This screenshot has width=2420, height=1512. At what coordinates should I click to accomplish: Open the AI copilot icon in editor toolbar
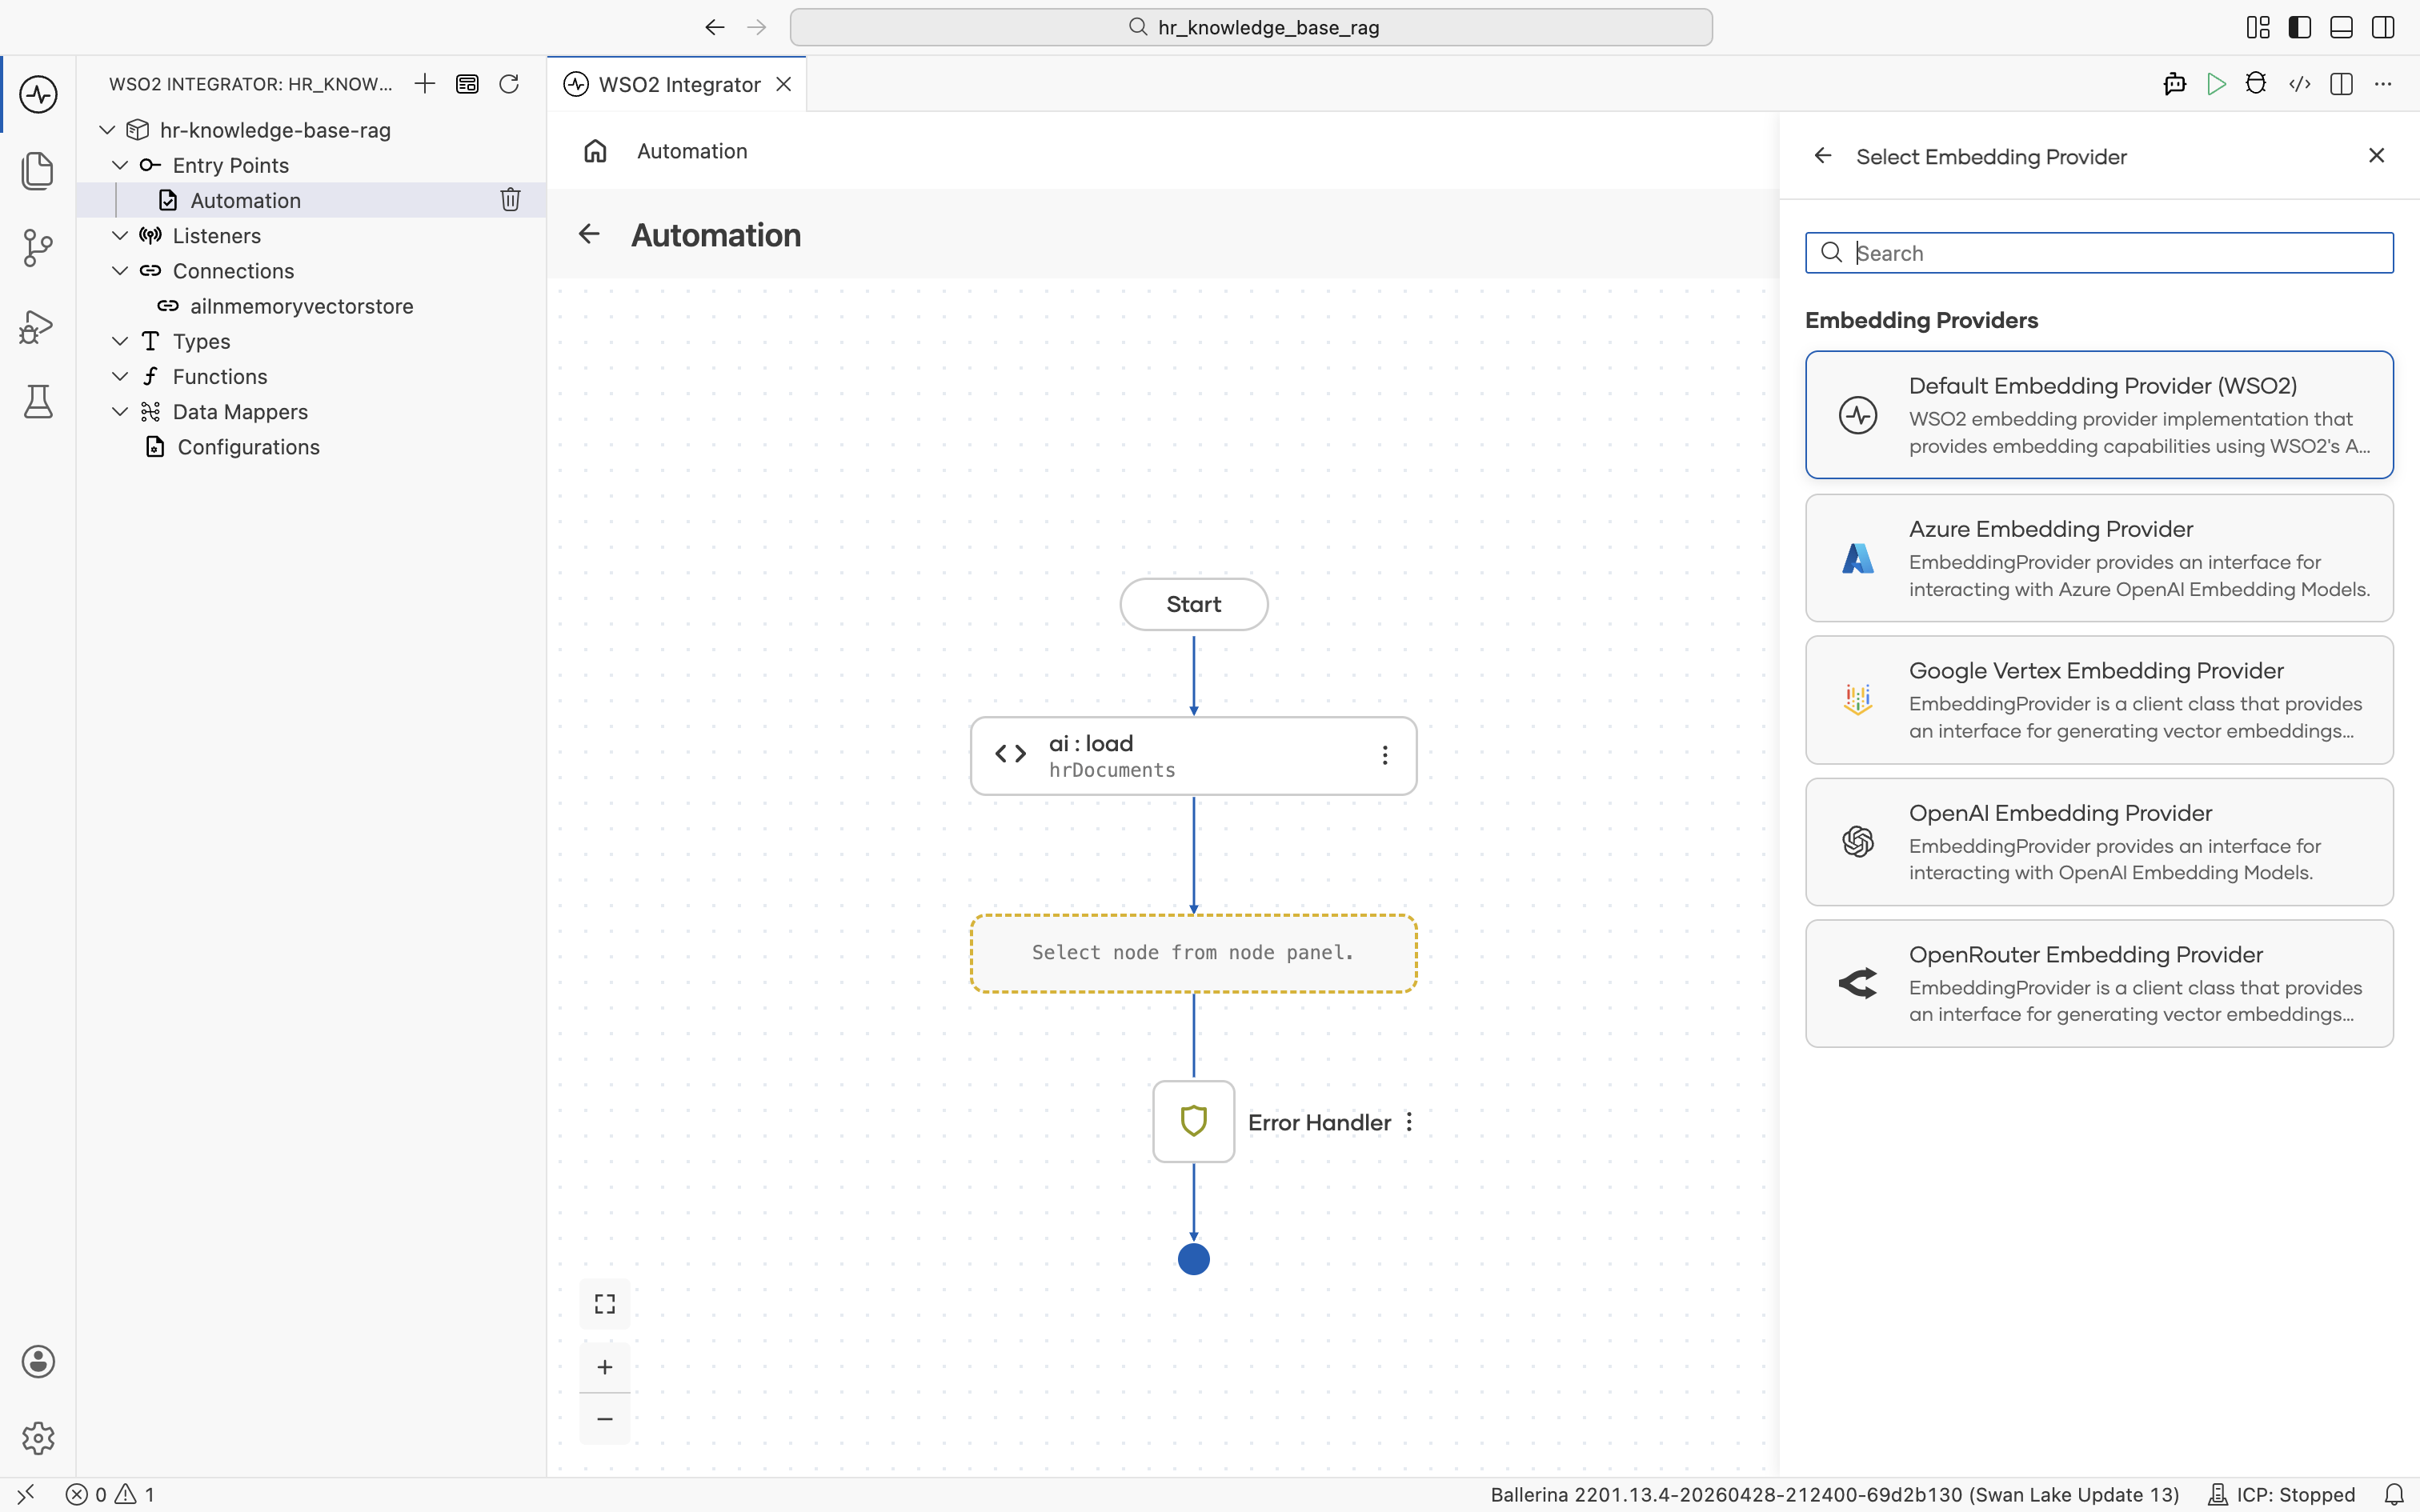tap(2174, 84)
